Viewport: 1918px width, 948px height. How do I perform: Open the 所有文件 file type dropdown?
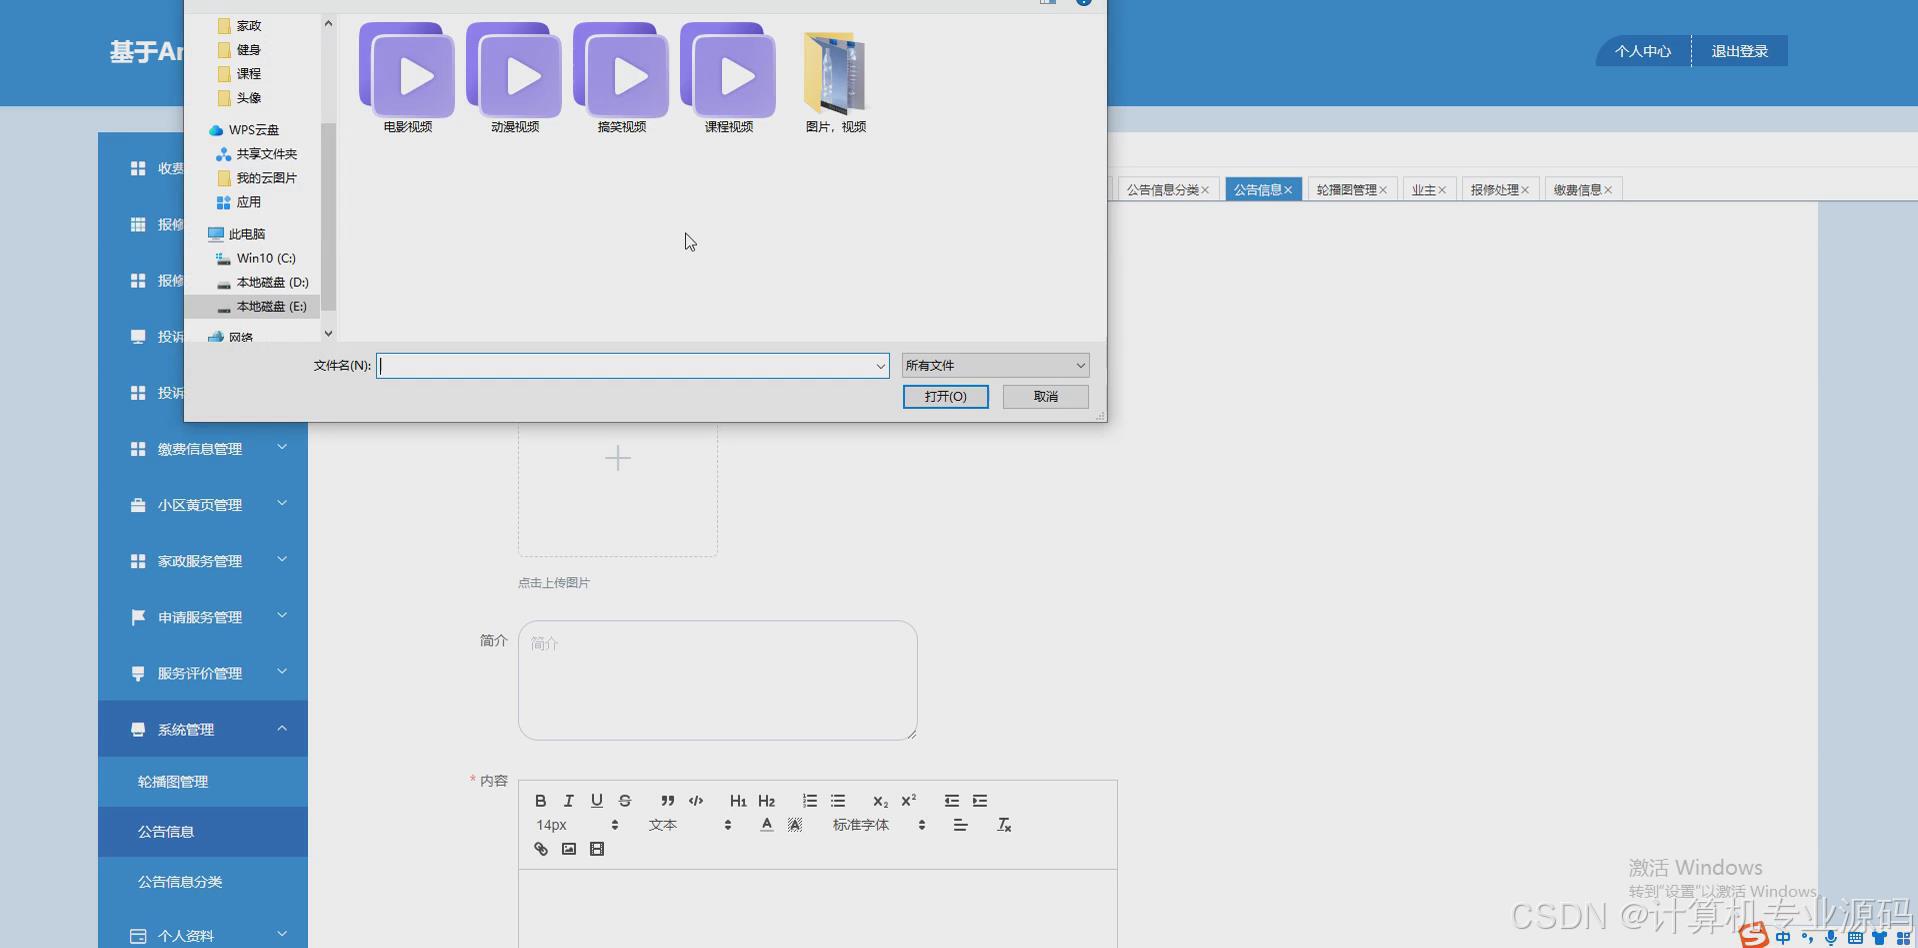(x=995, y=365)
